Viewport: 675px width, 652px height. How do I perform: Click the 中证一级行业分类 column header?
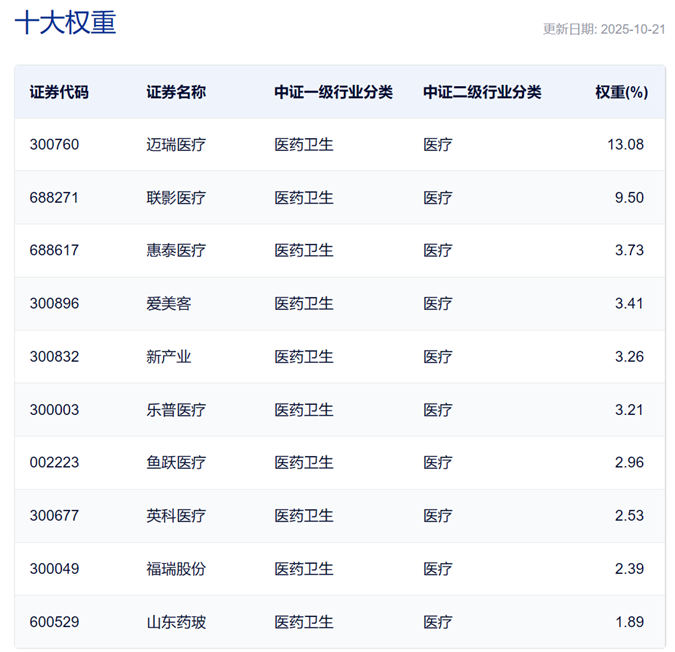coord(334,92)
